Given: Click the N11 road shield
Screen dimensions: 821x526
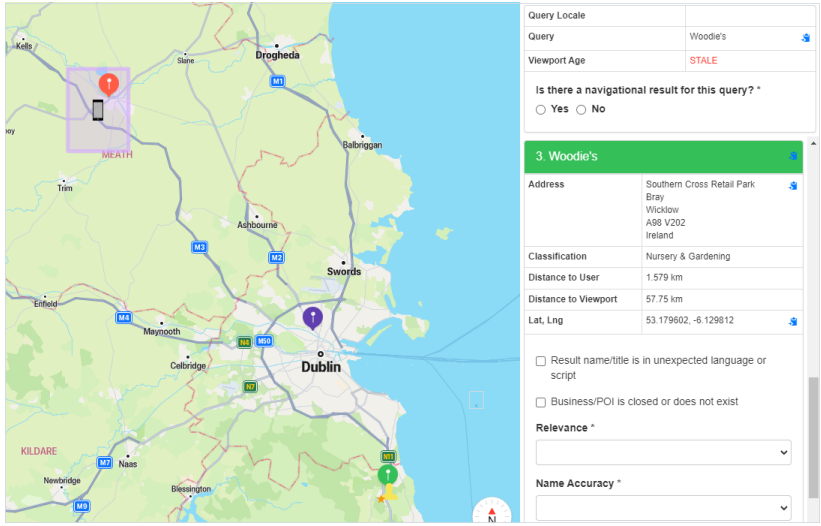Looking at the screenshot, I should click(x=388, y=456).
